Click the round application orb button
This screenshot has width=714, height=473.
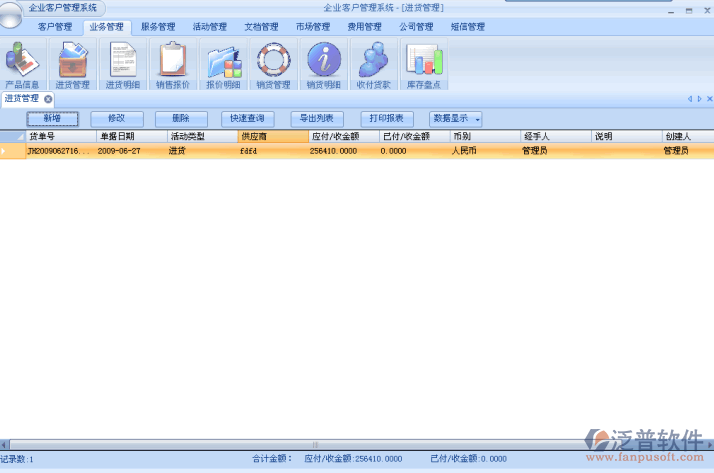tap(10, 15)
